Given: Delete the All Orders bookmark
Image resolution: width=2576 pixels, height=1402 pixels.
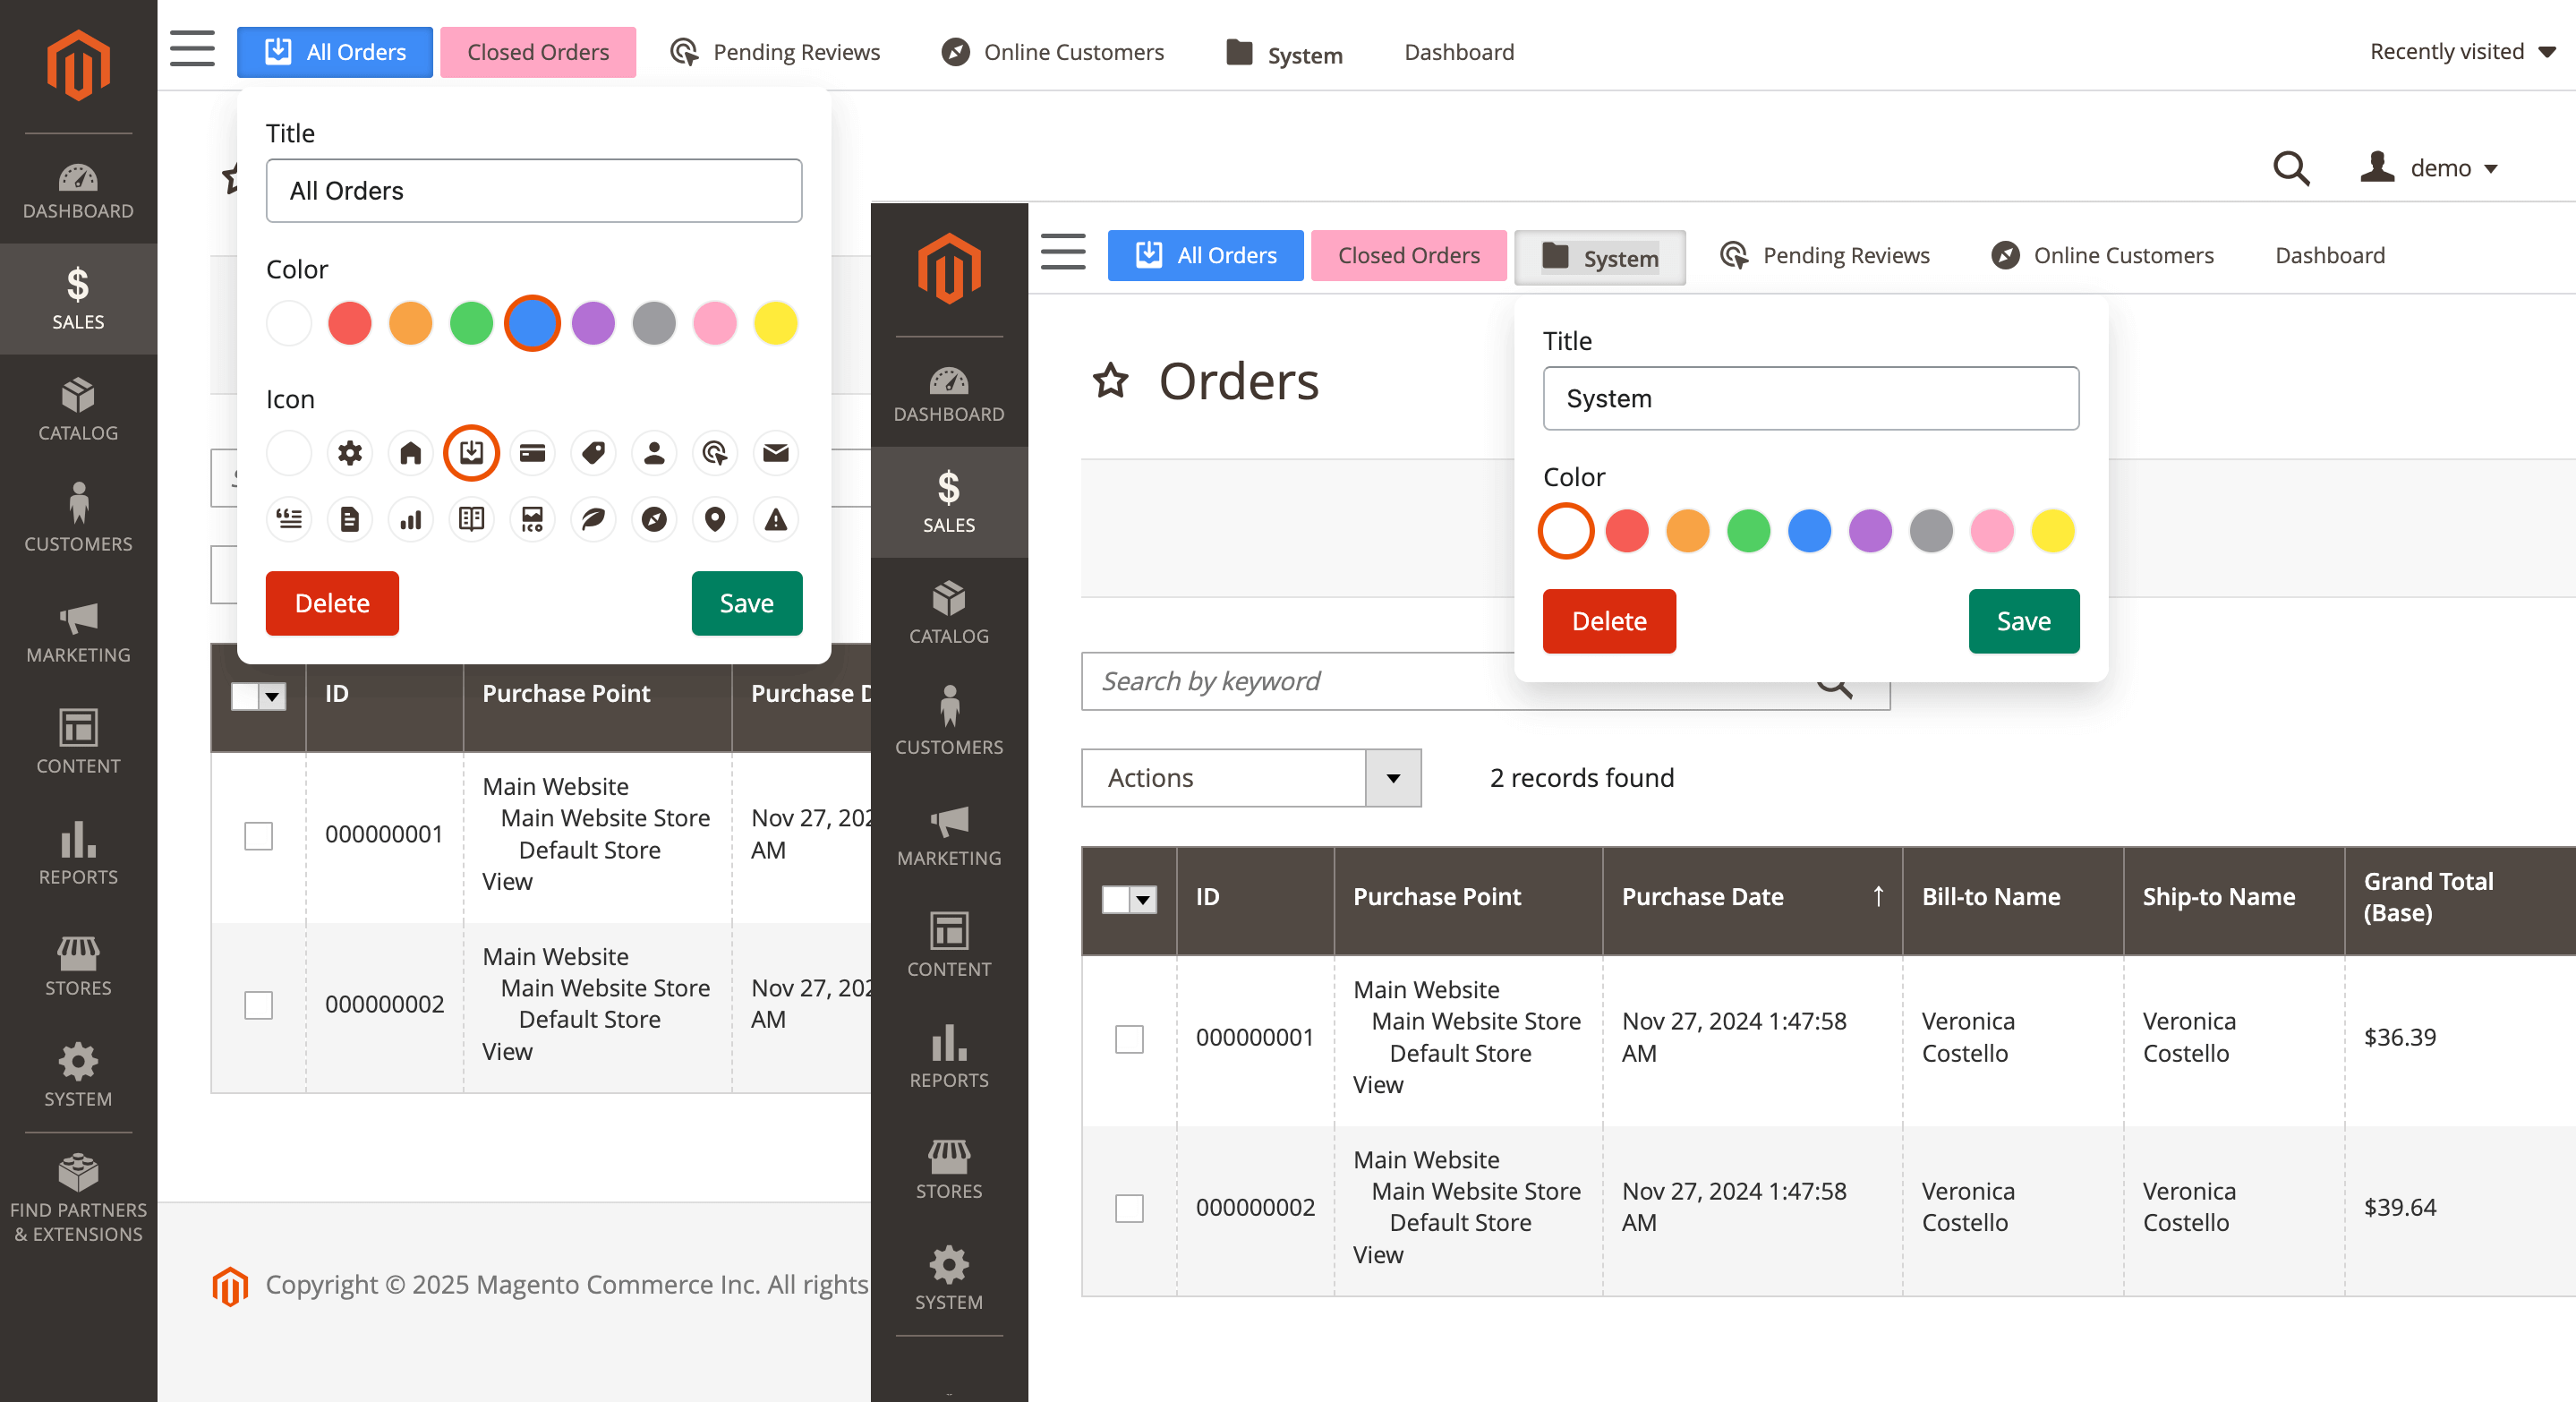Looking at the screenshot, I should tap(331, 603).
